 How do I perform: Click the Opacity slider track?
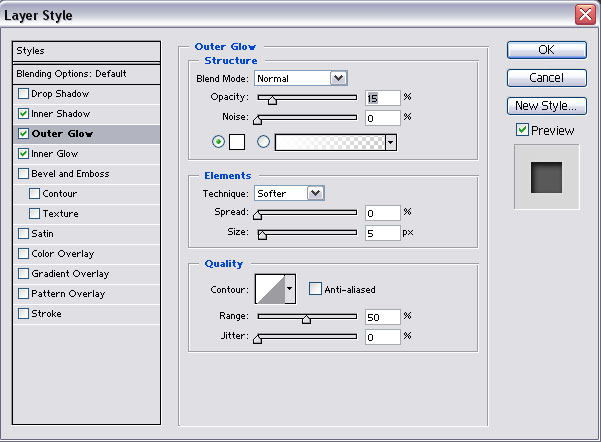click(x=307, y=98)
